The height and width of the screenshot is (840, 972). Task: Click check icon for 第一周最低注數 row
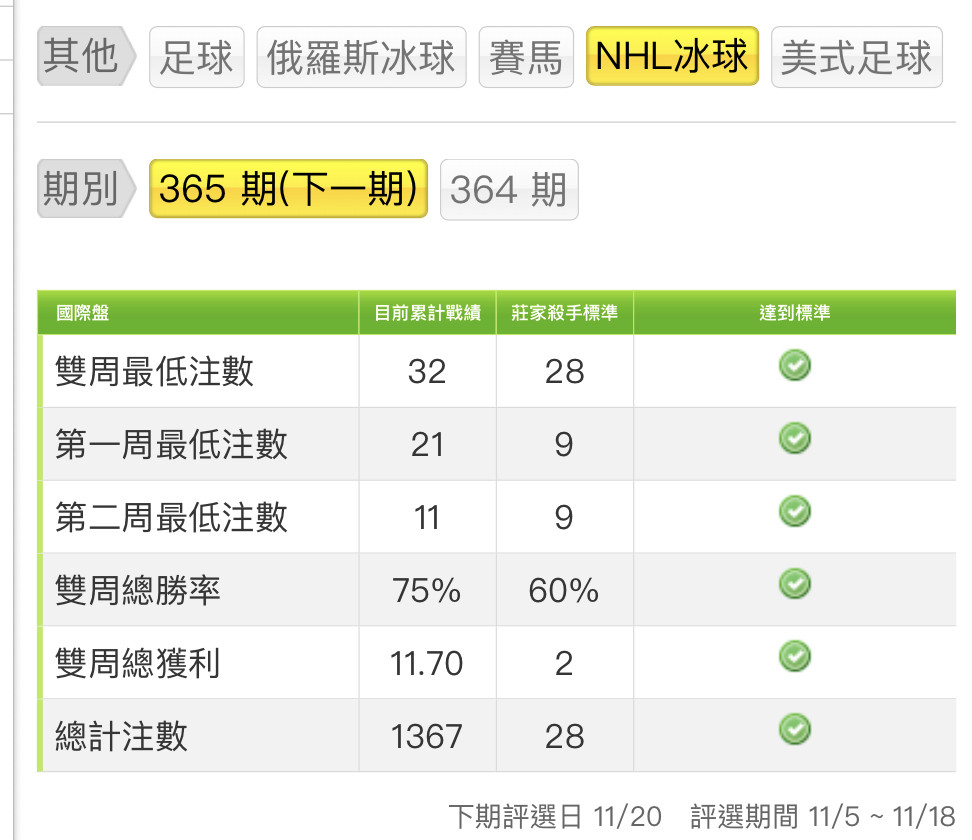click(795, 438)
